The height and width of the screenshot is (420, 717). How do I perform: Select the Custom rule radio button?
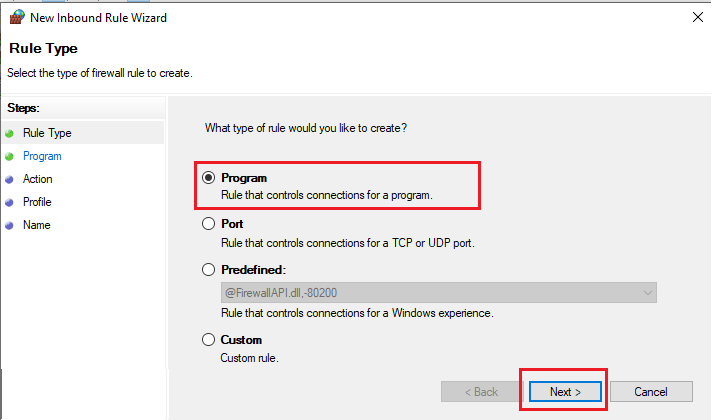tap(209, 339)
